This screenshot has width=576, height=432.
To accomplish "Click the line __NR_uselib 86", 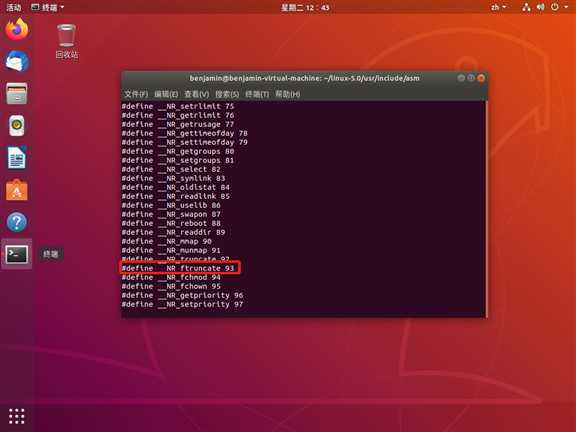I will 171,205.
